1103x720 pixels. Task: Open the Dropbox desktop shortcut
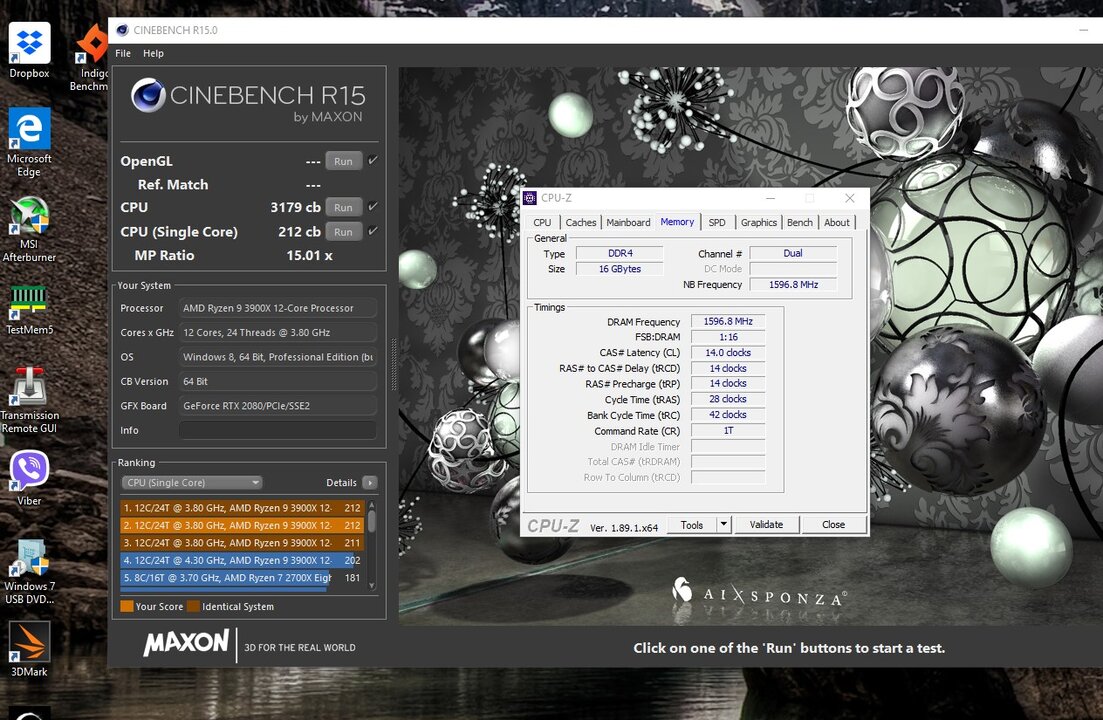[29, 50]
